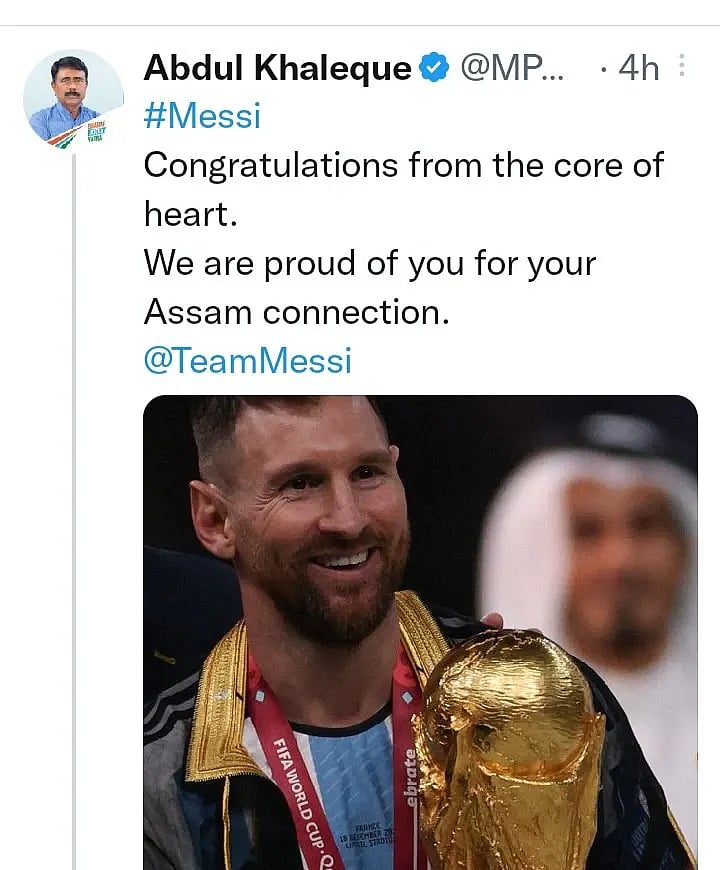Click the blue verified badge
Viewport: 720px width, 870px height.
pyautogui.click(x=432, y=69)
